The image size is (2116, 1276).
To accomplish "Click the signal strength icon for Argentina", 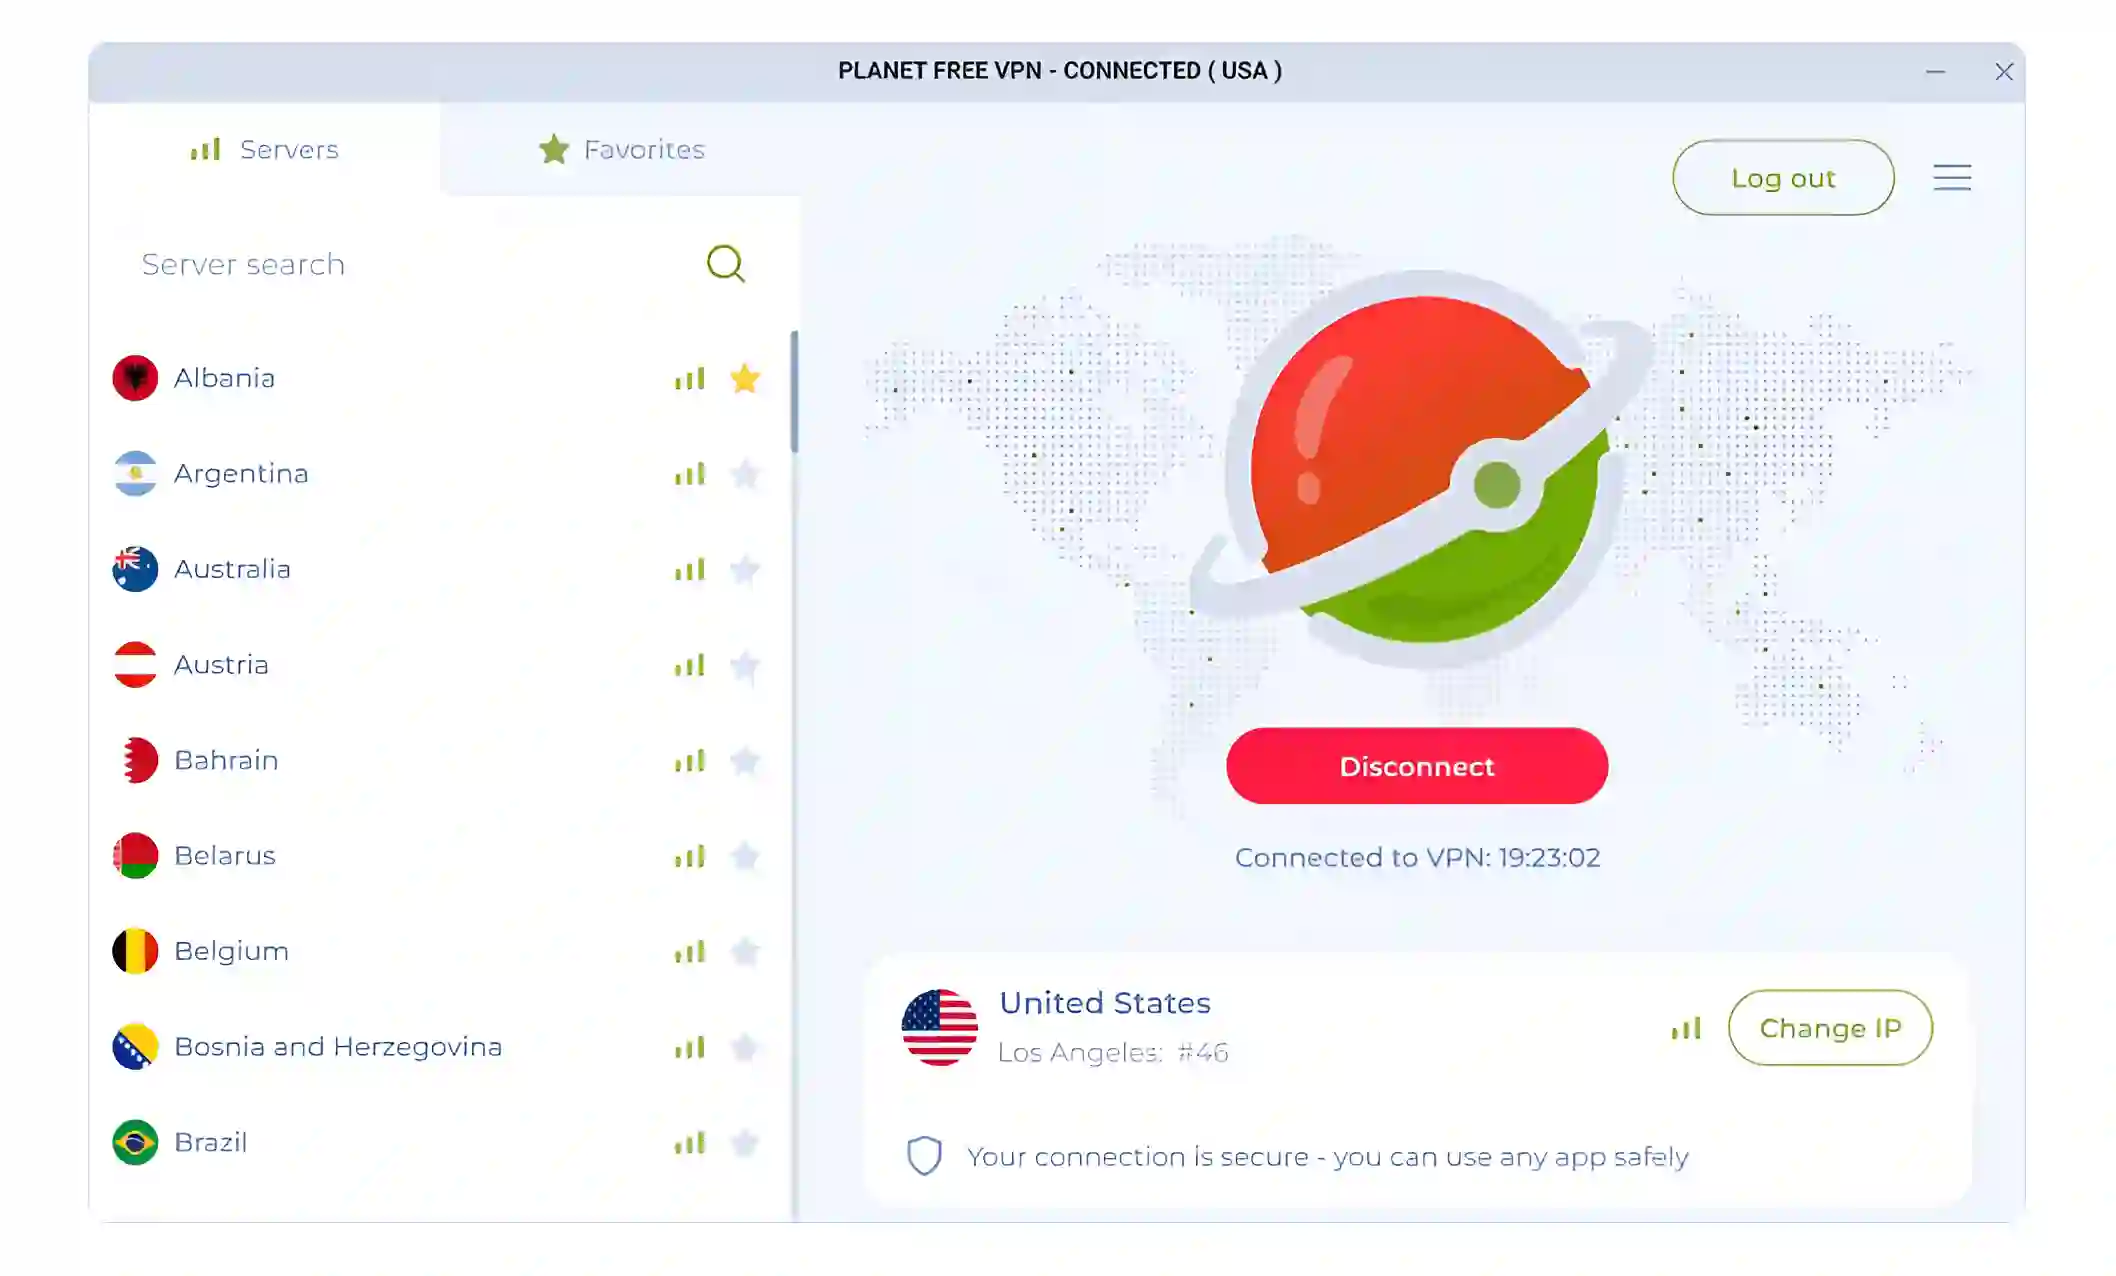I will 688,472.
